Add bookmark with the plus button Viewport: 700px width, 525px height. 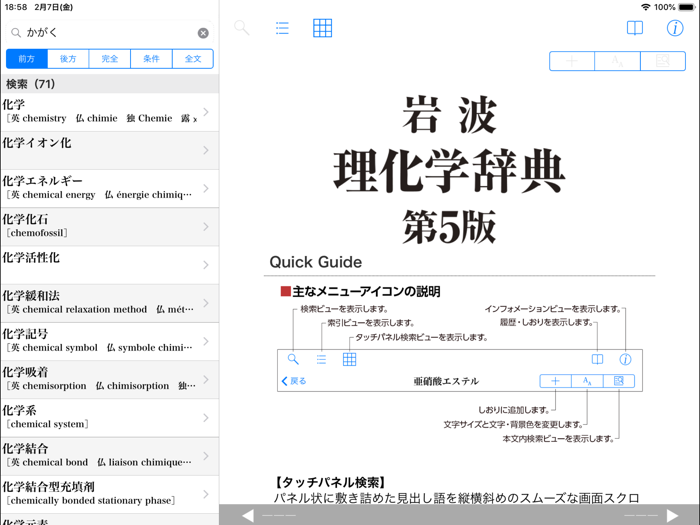572,61
